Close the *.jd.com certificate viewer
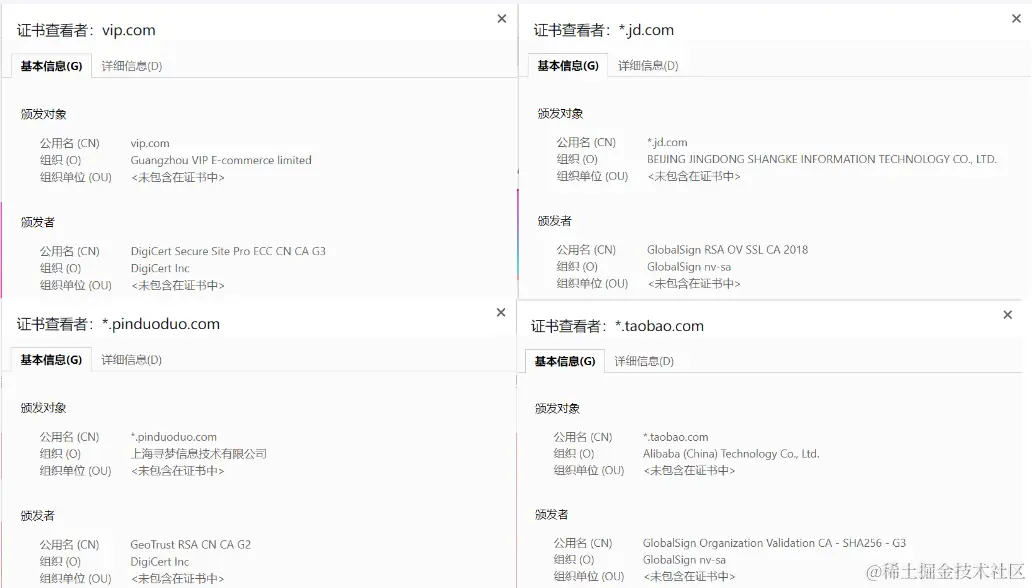This screenshot has width=1032, height=588. [x=1016, y=18]
